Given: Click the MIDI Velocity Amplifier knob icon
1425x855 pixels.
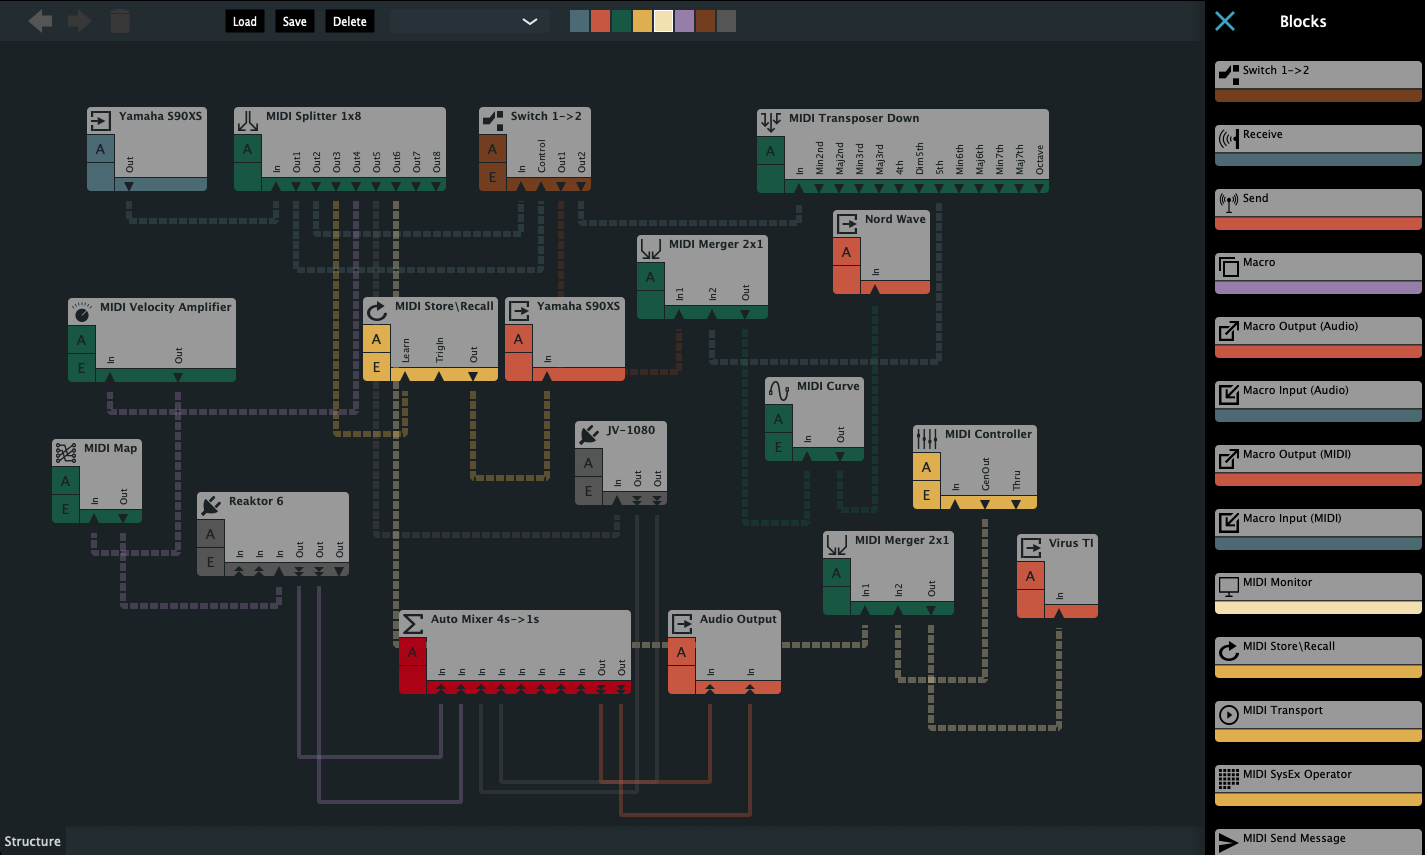Looking at the screenshot, I should 81,312.
